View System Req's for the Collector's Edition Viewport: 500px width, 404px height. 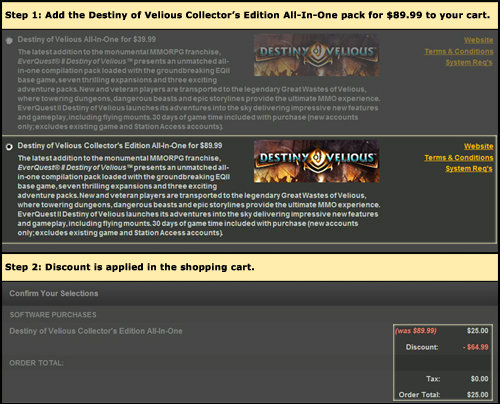[469, 169]
